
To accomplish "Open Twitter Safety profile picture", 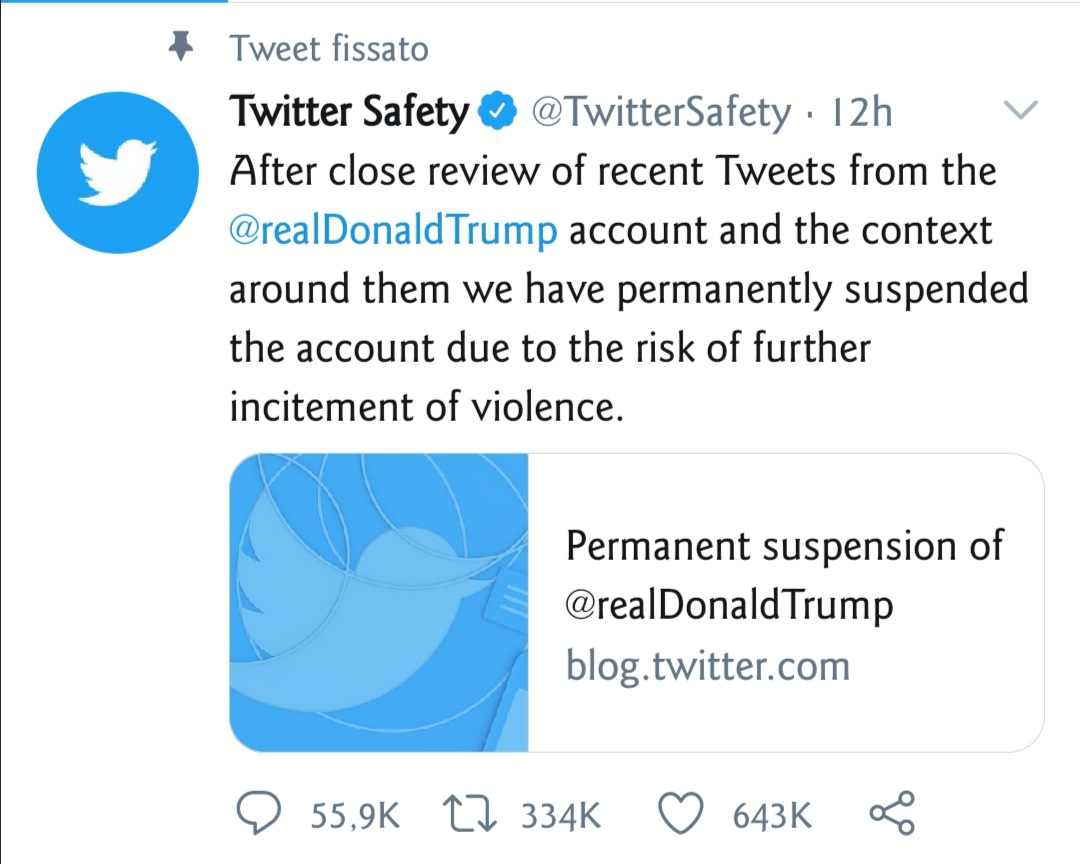I will [118, 172].
